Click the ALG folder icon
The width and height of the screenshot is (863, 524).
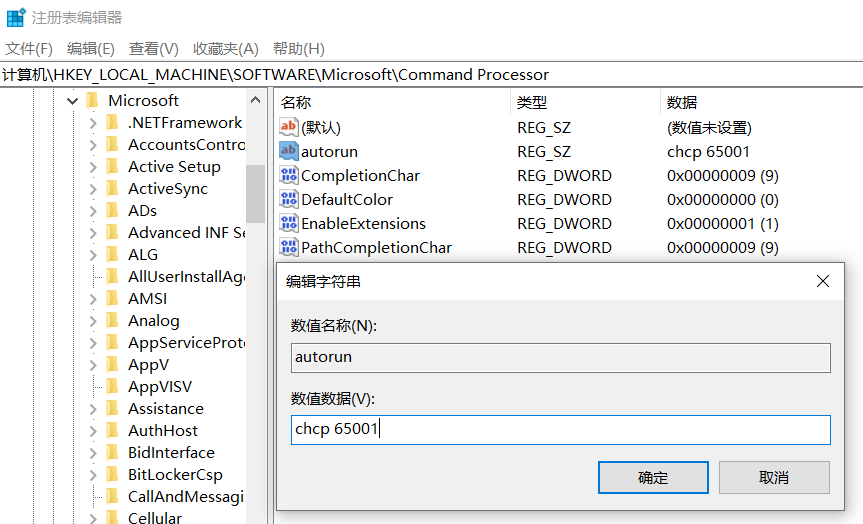click(x=112, y=254)
